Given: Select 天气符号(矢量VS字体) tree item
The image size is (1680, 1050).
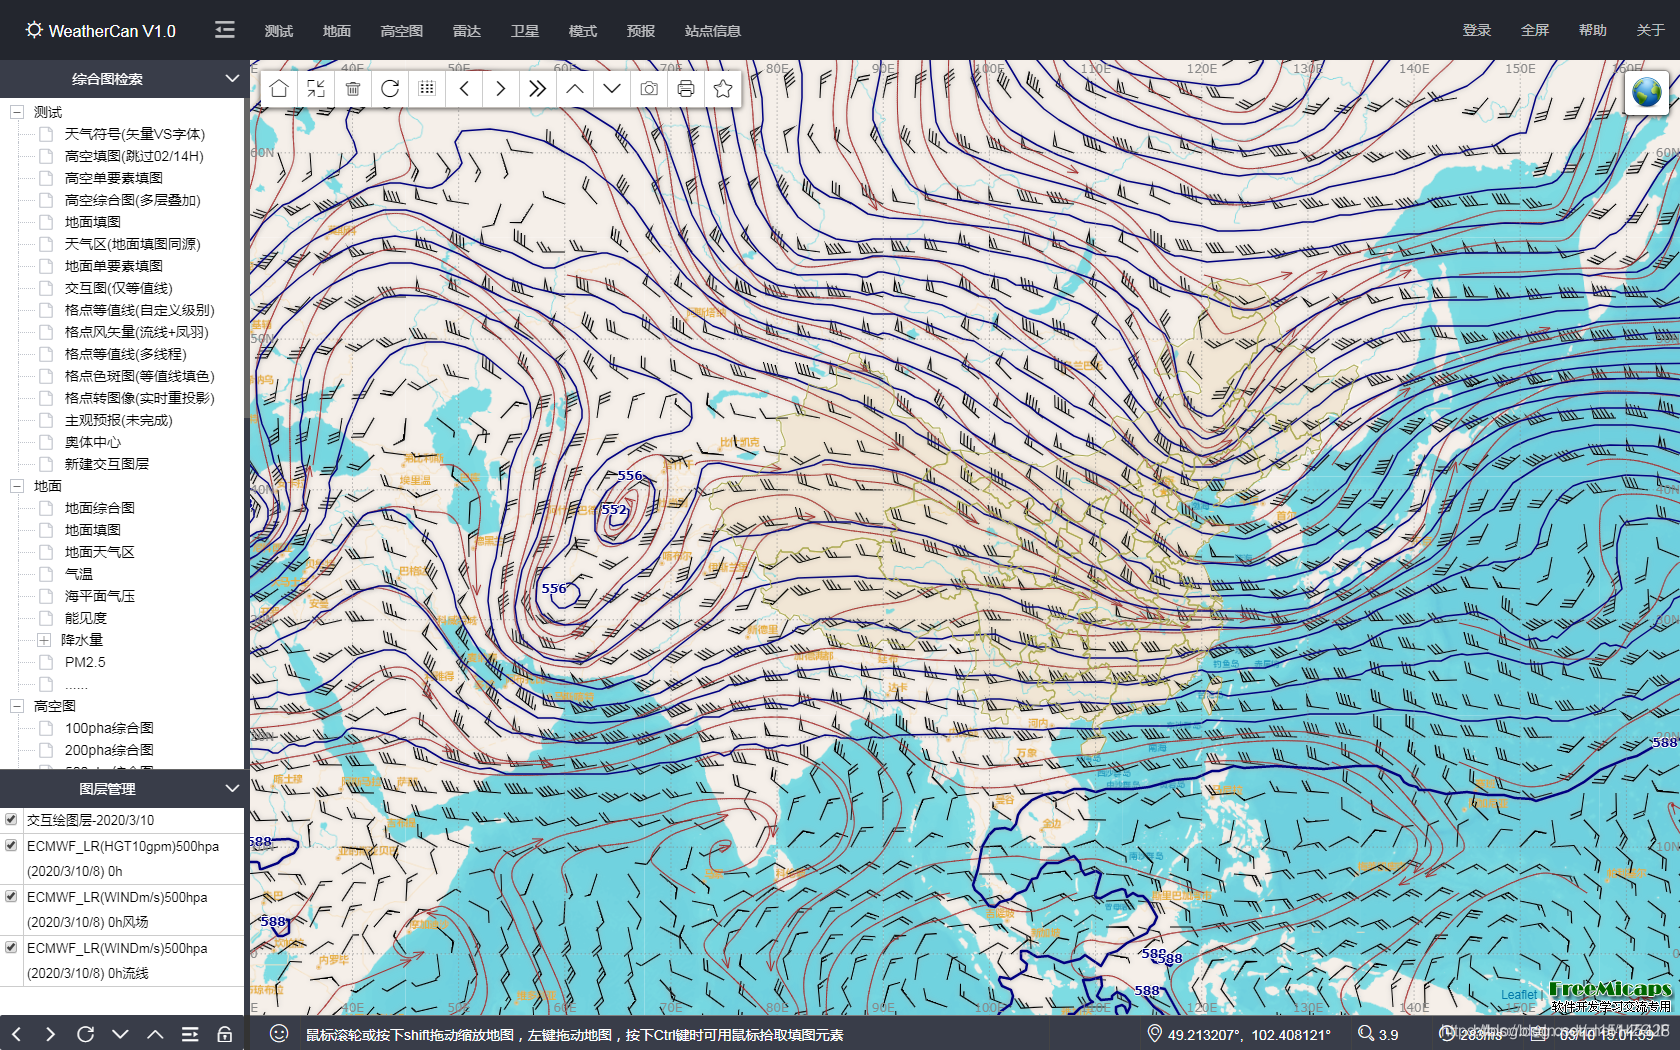Looking at the screenshot, I should click(x=135, y=134).
